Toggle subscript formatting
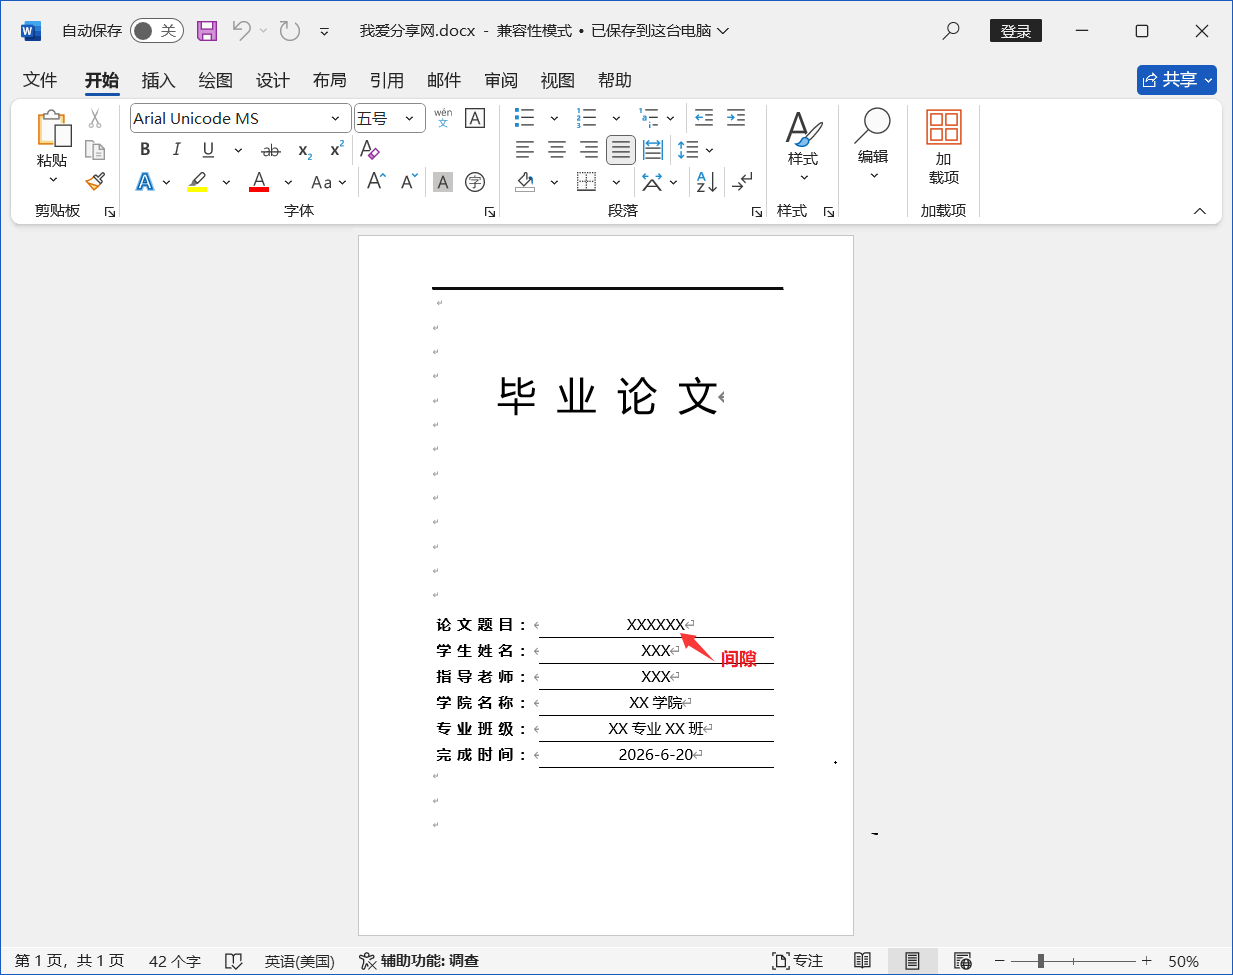 (305, 150)
